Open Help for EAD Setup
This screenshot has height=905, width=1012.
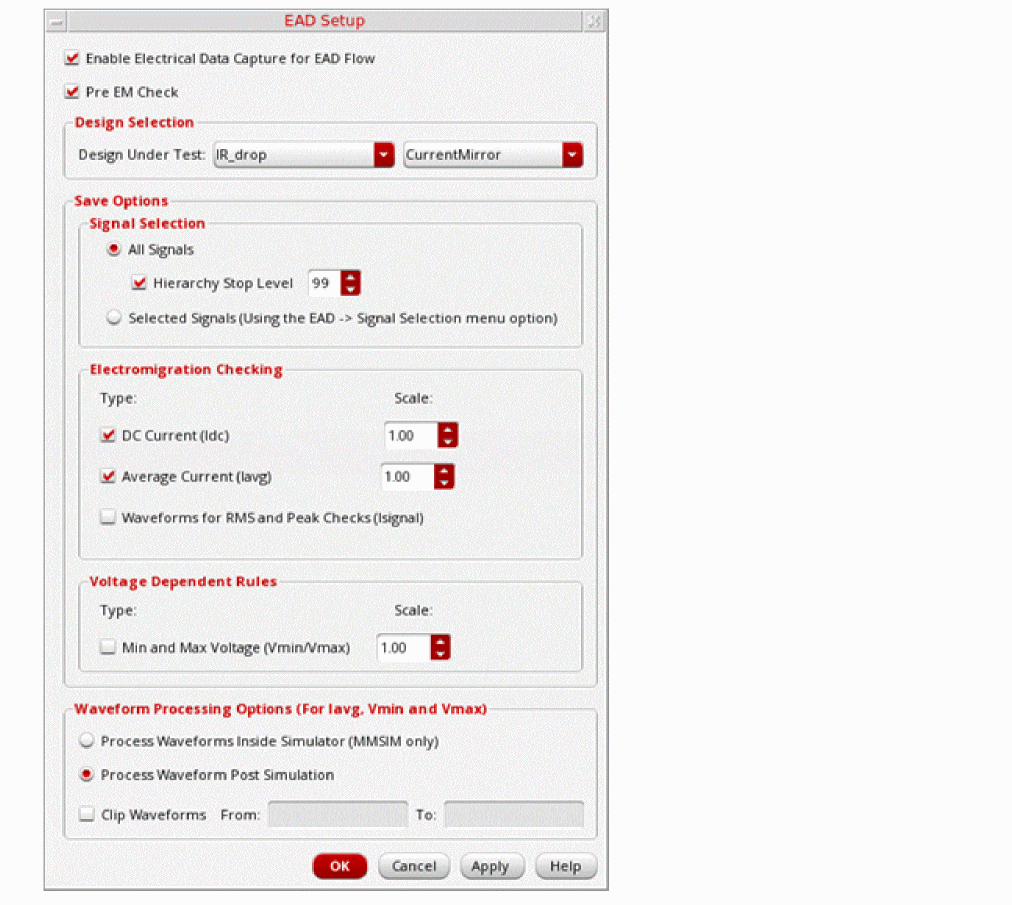(566, 866)
